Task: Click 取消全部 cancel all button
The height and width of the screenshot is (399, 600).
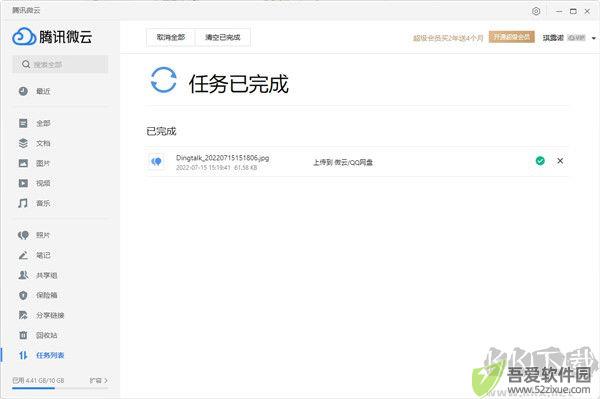Action: [x=171, y=37]
